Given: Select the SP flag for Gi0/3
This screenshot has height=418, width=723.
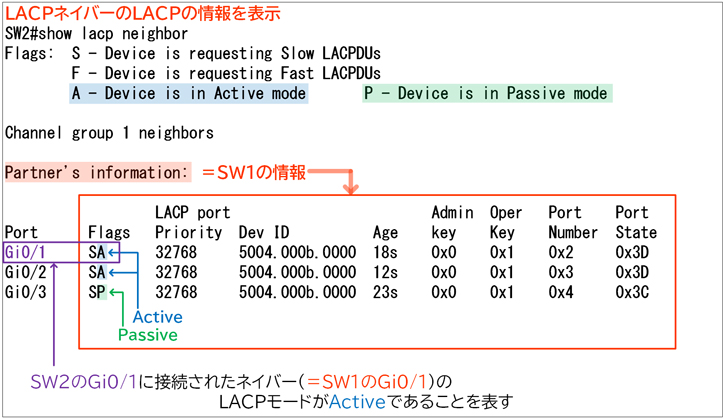Looking at the screenshot, I should [96, 292].
